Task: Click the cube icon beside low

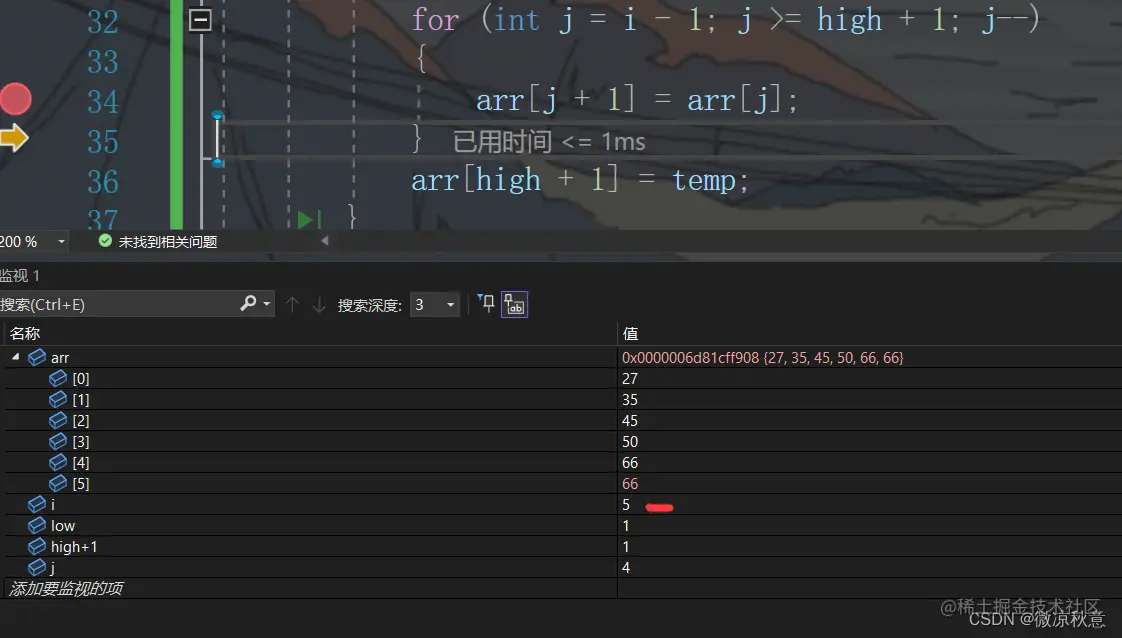Action: (36, 526)
